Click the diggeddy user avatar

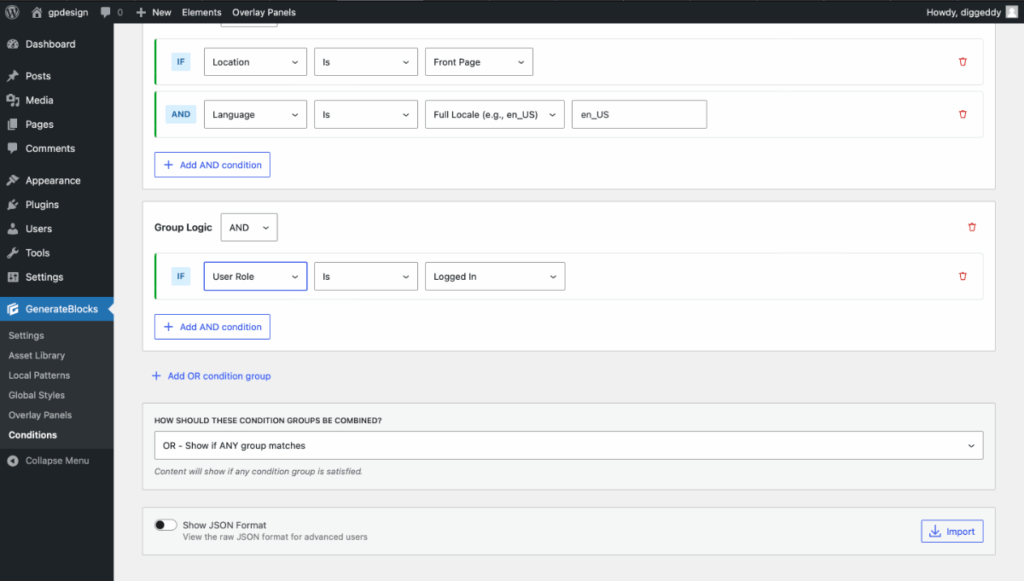tap(1012, 12)
